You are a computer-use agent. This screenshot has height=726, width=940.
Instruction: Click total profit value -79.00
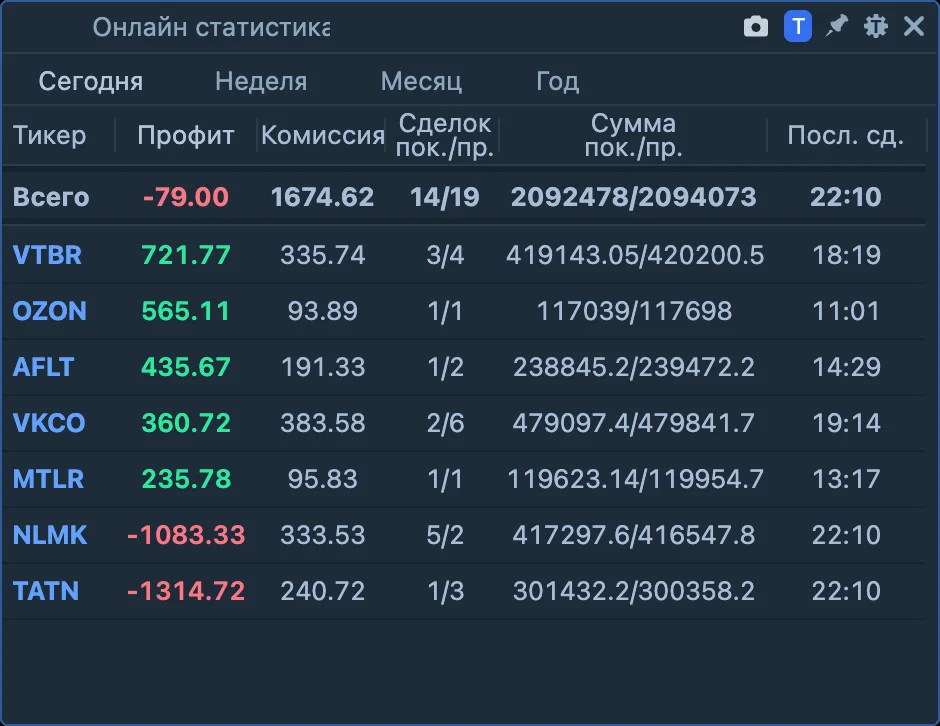[186, 197]
